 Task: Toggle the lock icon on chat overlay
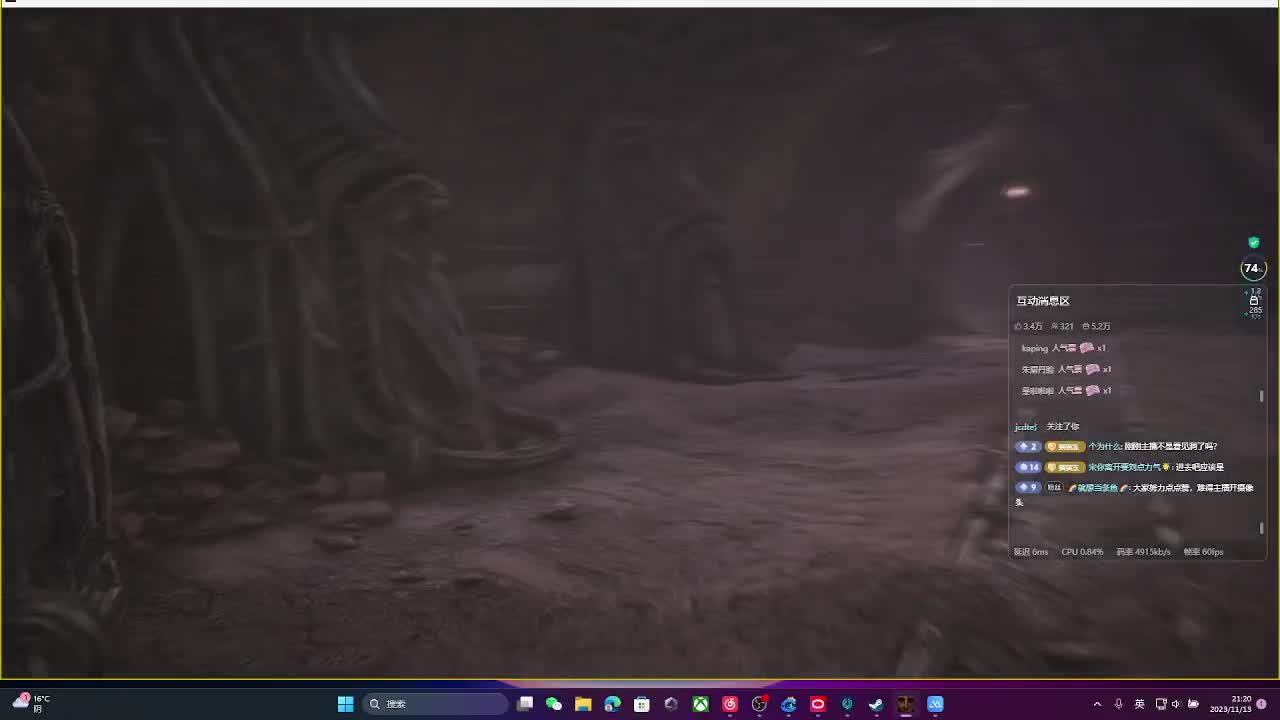(1254, 300)
